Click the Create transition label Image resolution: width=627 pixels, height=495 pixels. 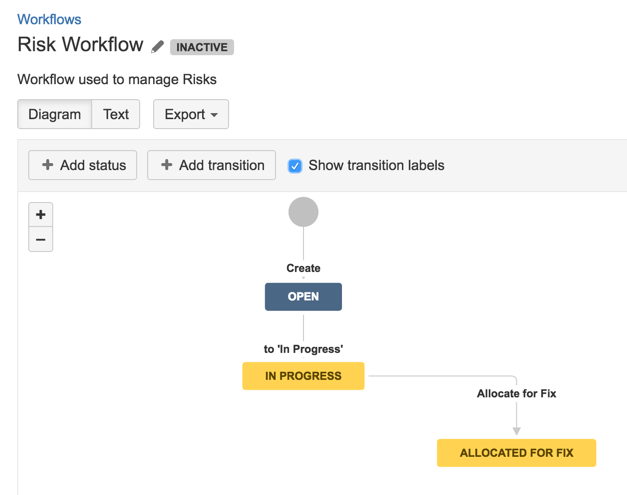coord(303,268)
